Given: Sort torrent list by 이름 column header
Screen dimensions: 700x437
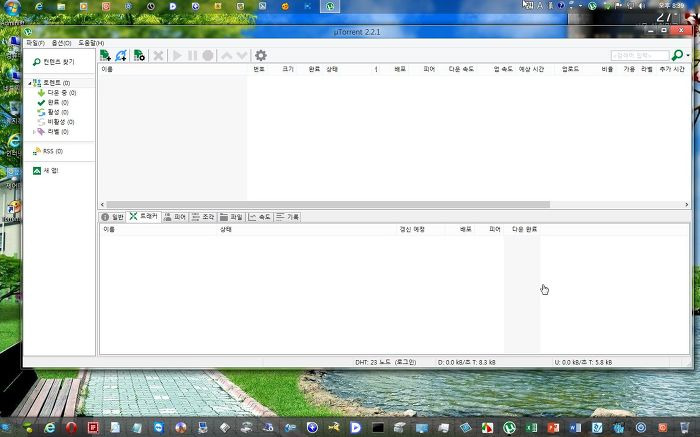Looking at the screenshot, I should coord(107,69).
